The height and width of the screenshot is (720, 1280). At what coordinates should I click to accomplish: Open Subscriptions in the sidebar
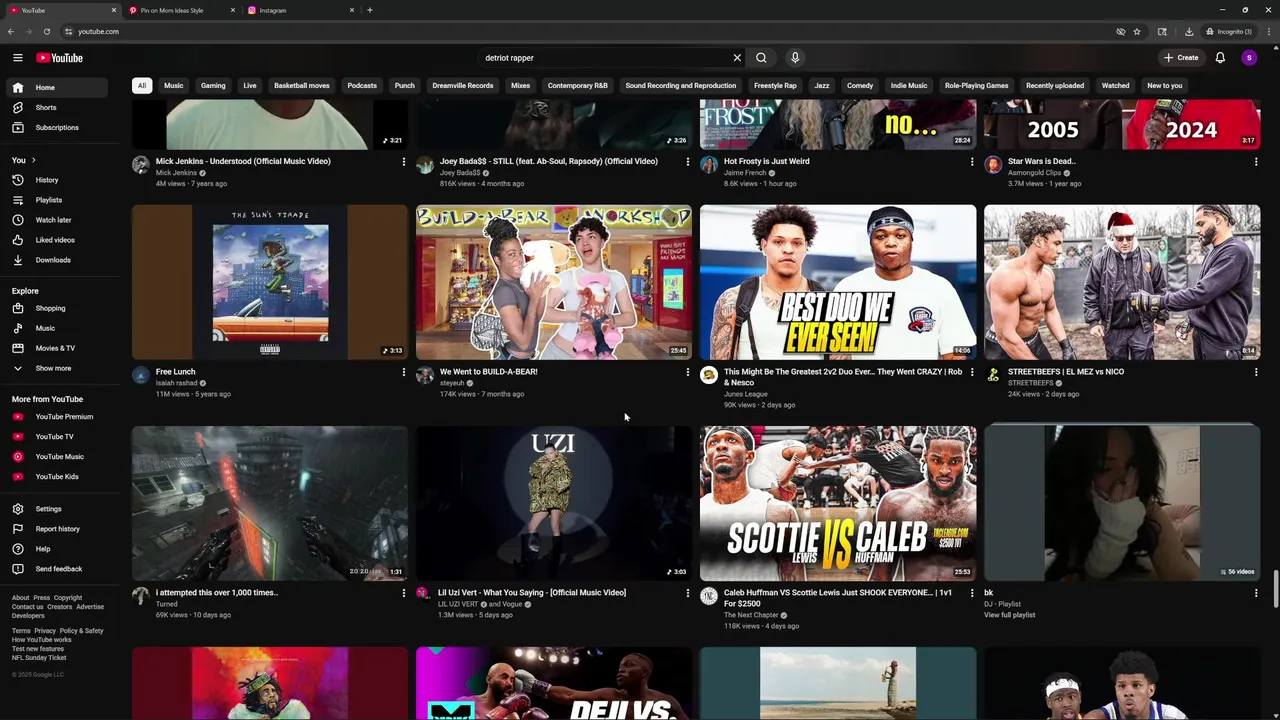[56, 127]
